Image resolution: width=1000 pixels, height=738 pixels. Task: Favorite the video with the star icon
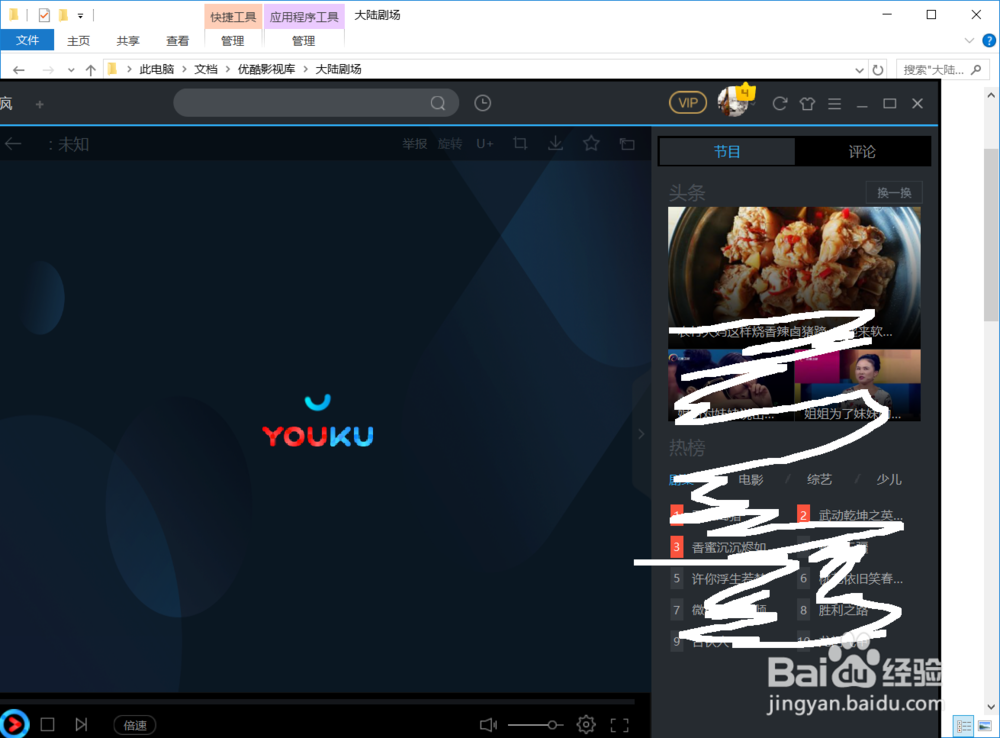(591, 144)
